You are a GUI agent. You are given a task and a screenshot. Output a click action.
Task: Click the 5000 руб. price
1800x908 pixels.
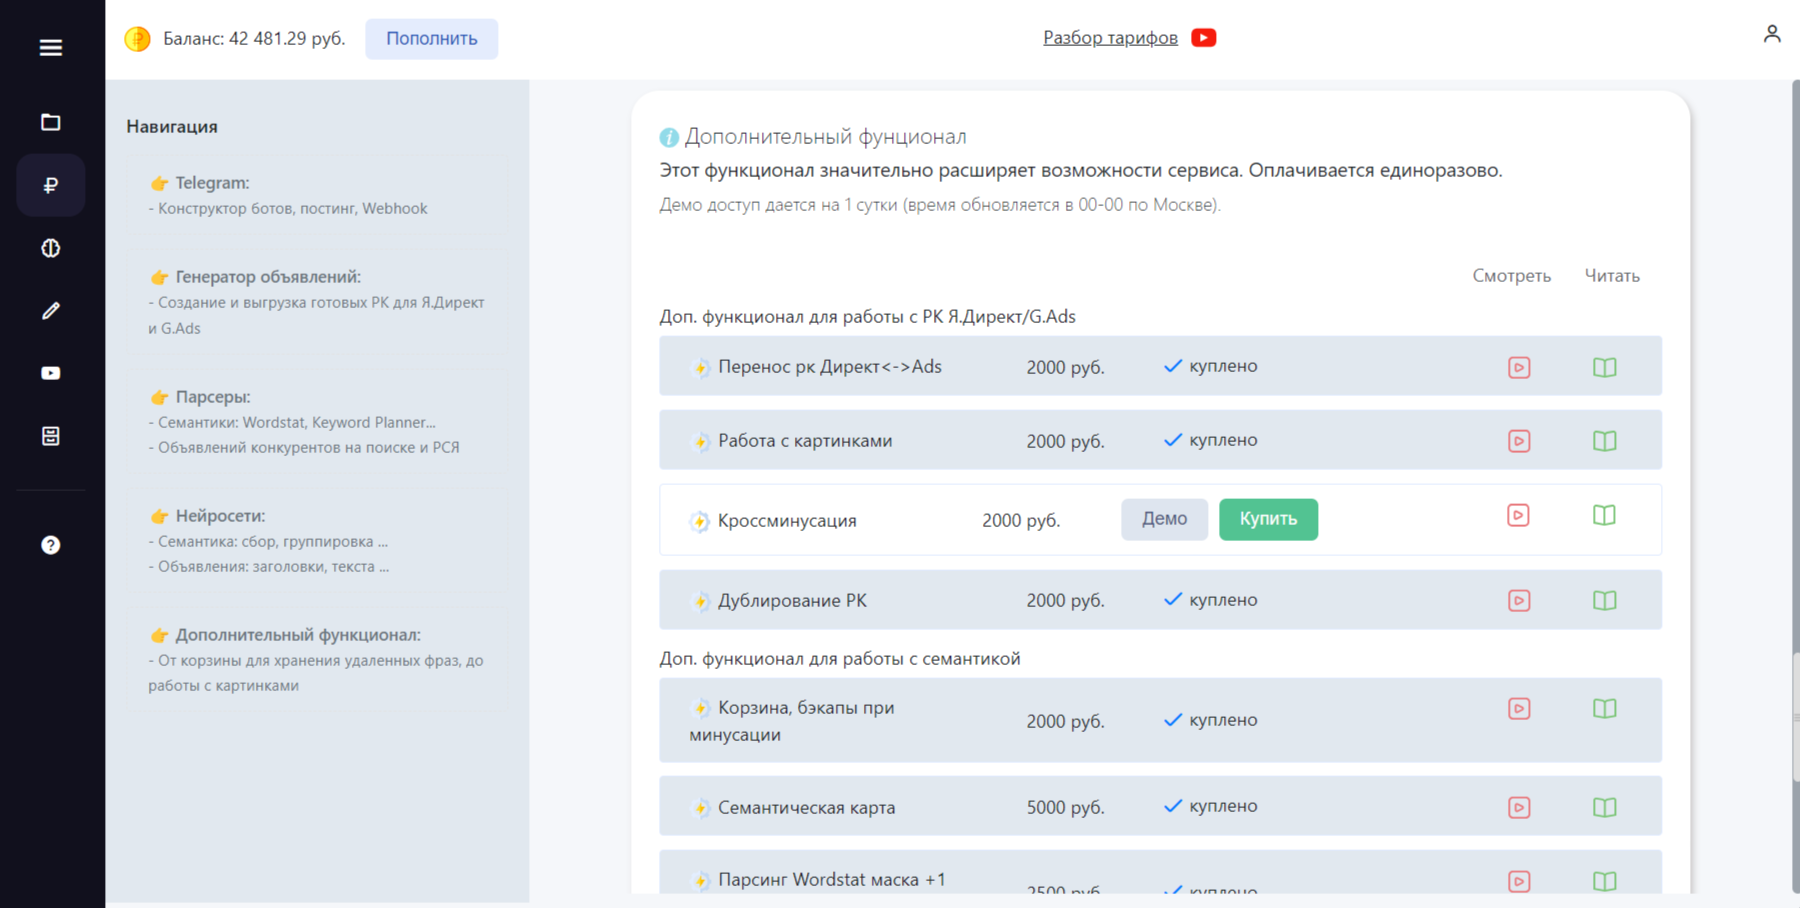tap(1065, 807)
